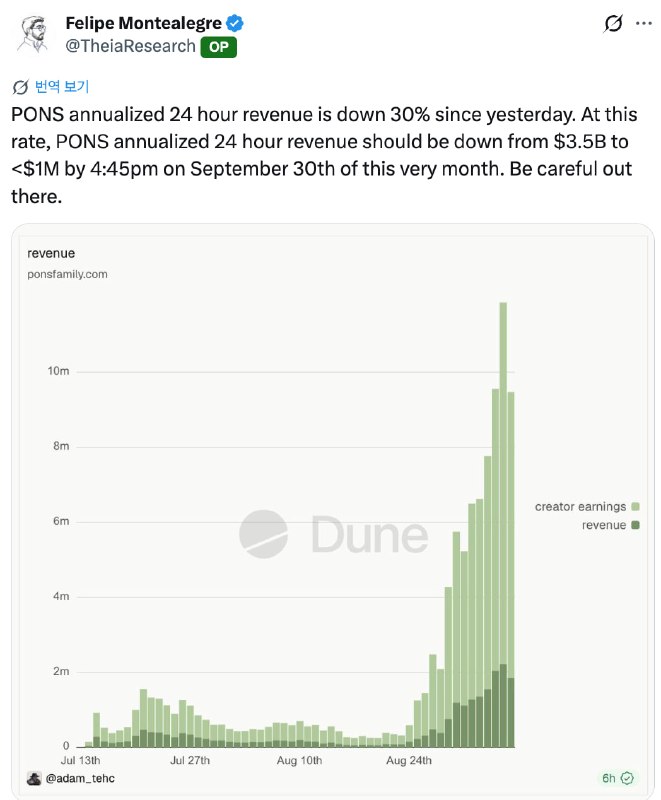This screenshot has height=800, width=661.
Task: Open the 번역 보기 translation link
Action: (x=62, y=87)
